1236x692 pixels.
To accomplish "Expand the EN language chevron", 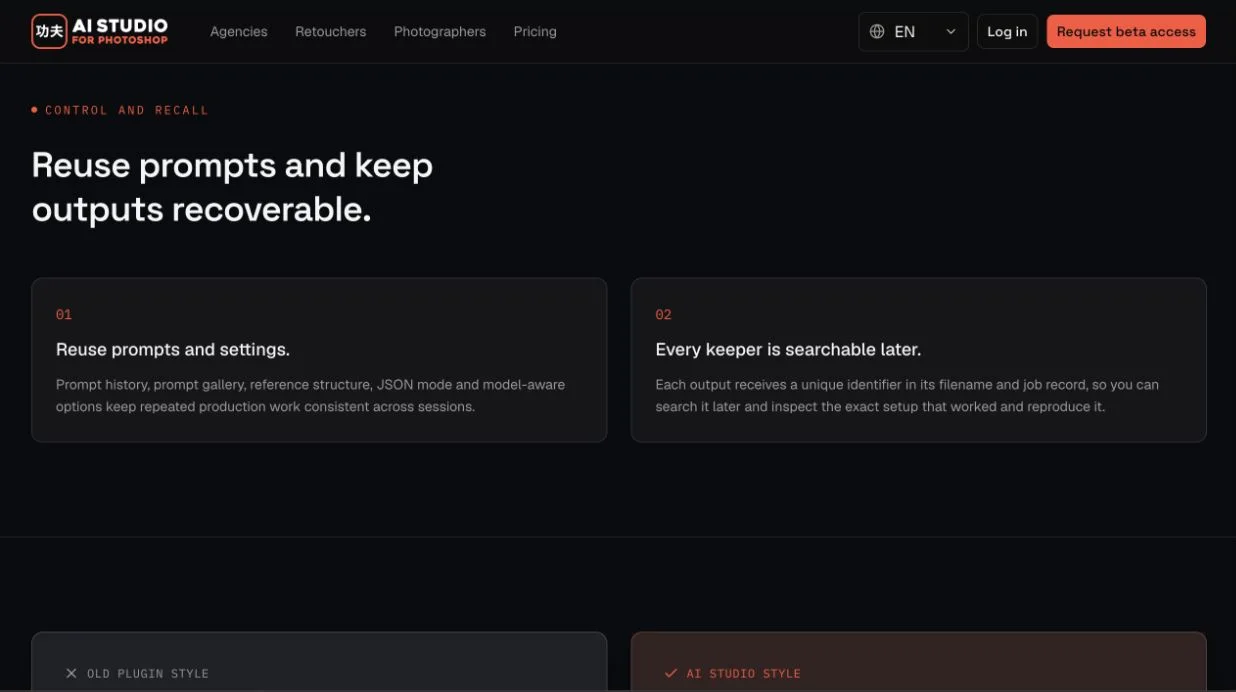I will (x=951, y=32).
